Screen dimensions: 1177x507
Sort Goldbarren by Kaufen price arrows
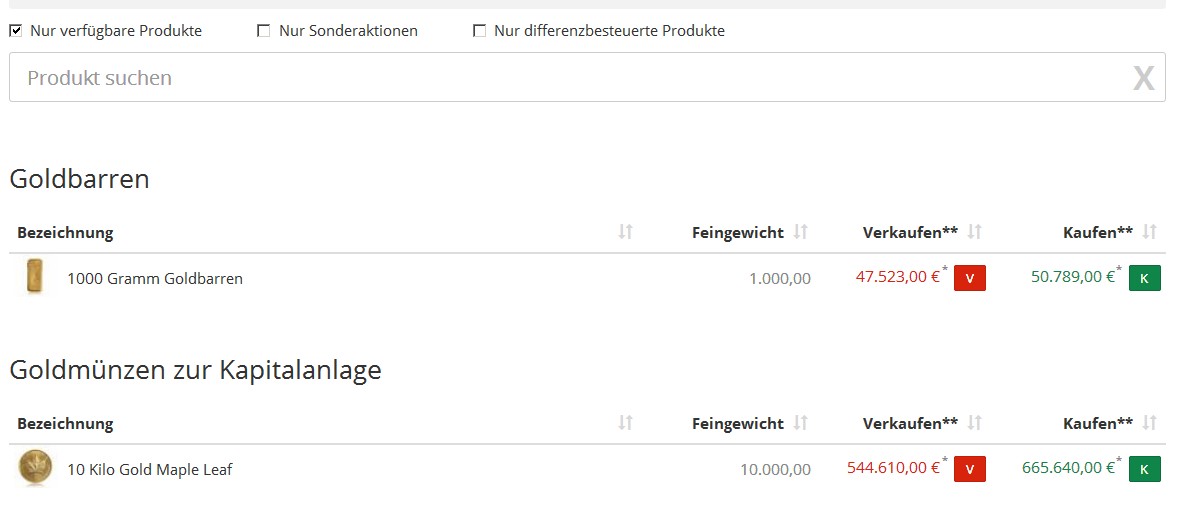(x=1150, y=232)
